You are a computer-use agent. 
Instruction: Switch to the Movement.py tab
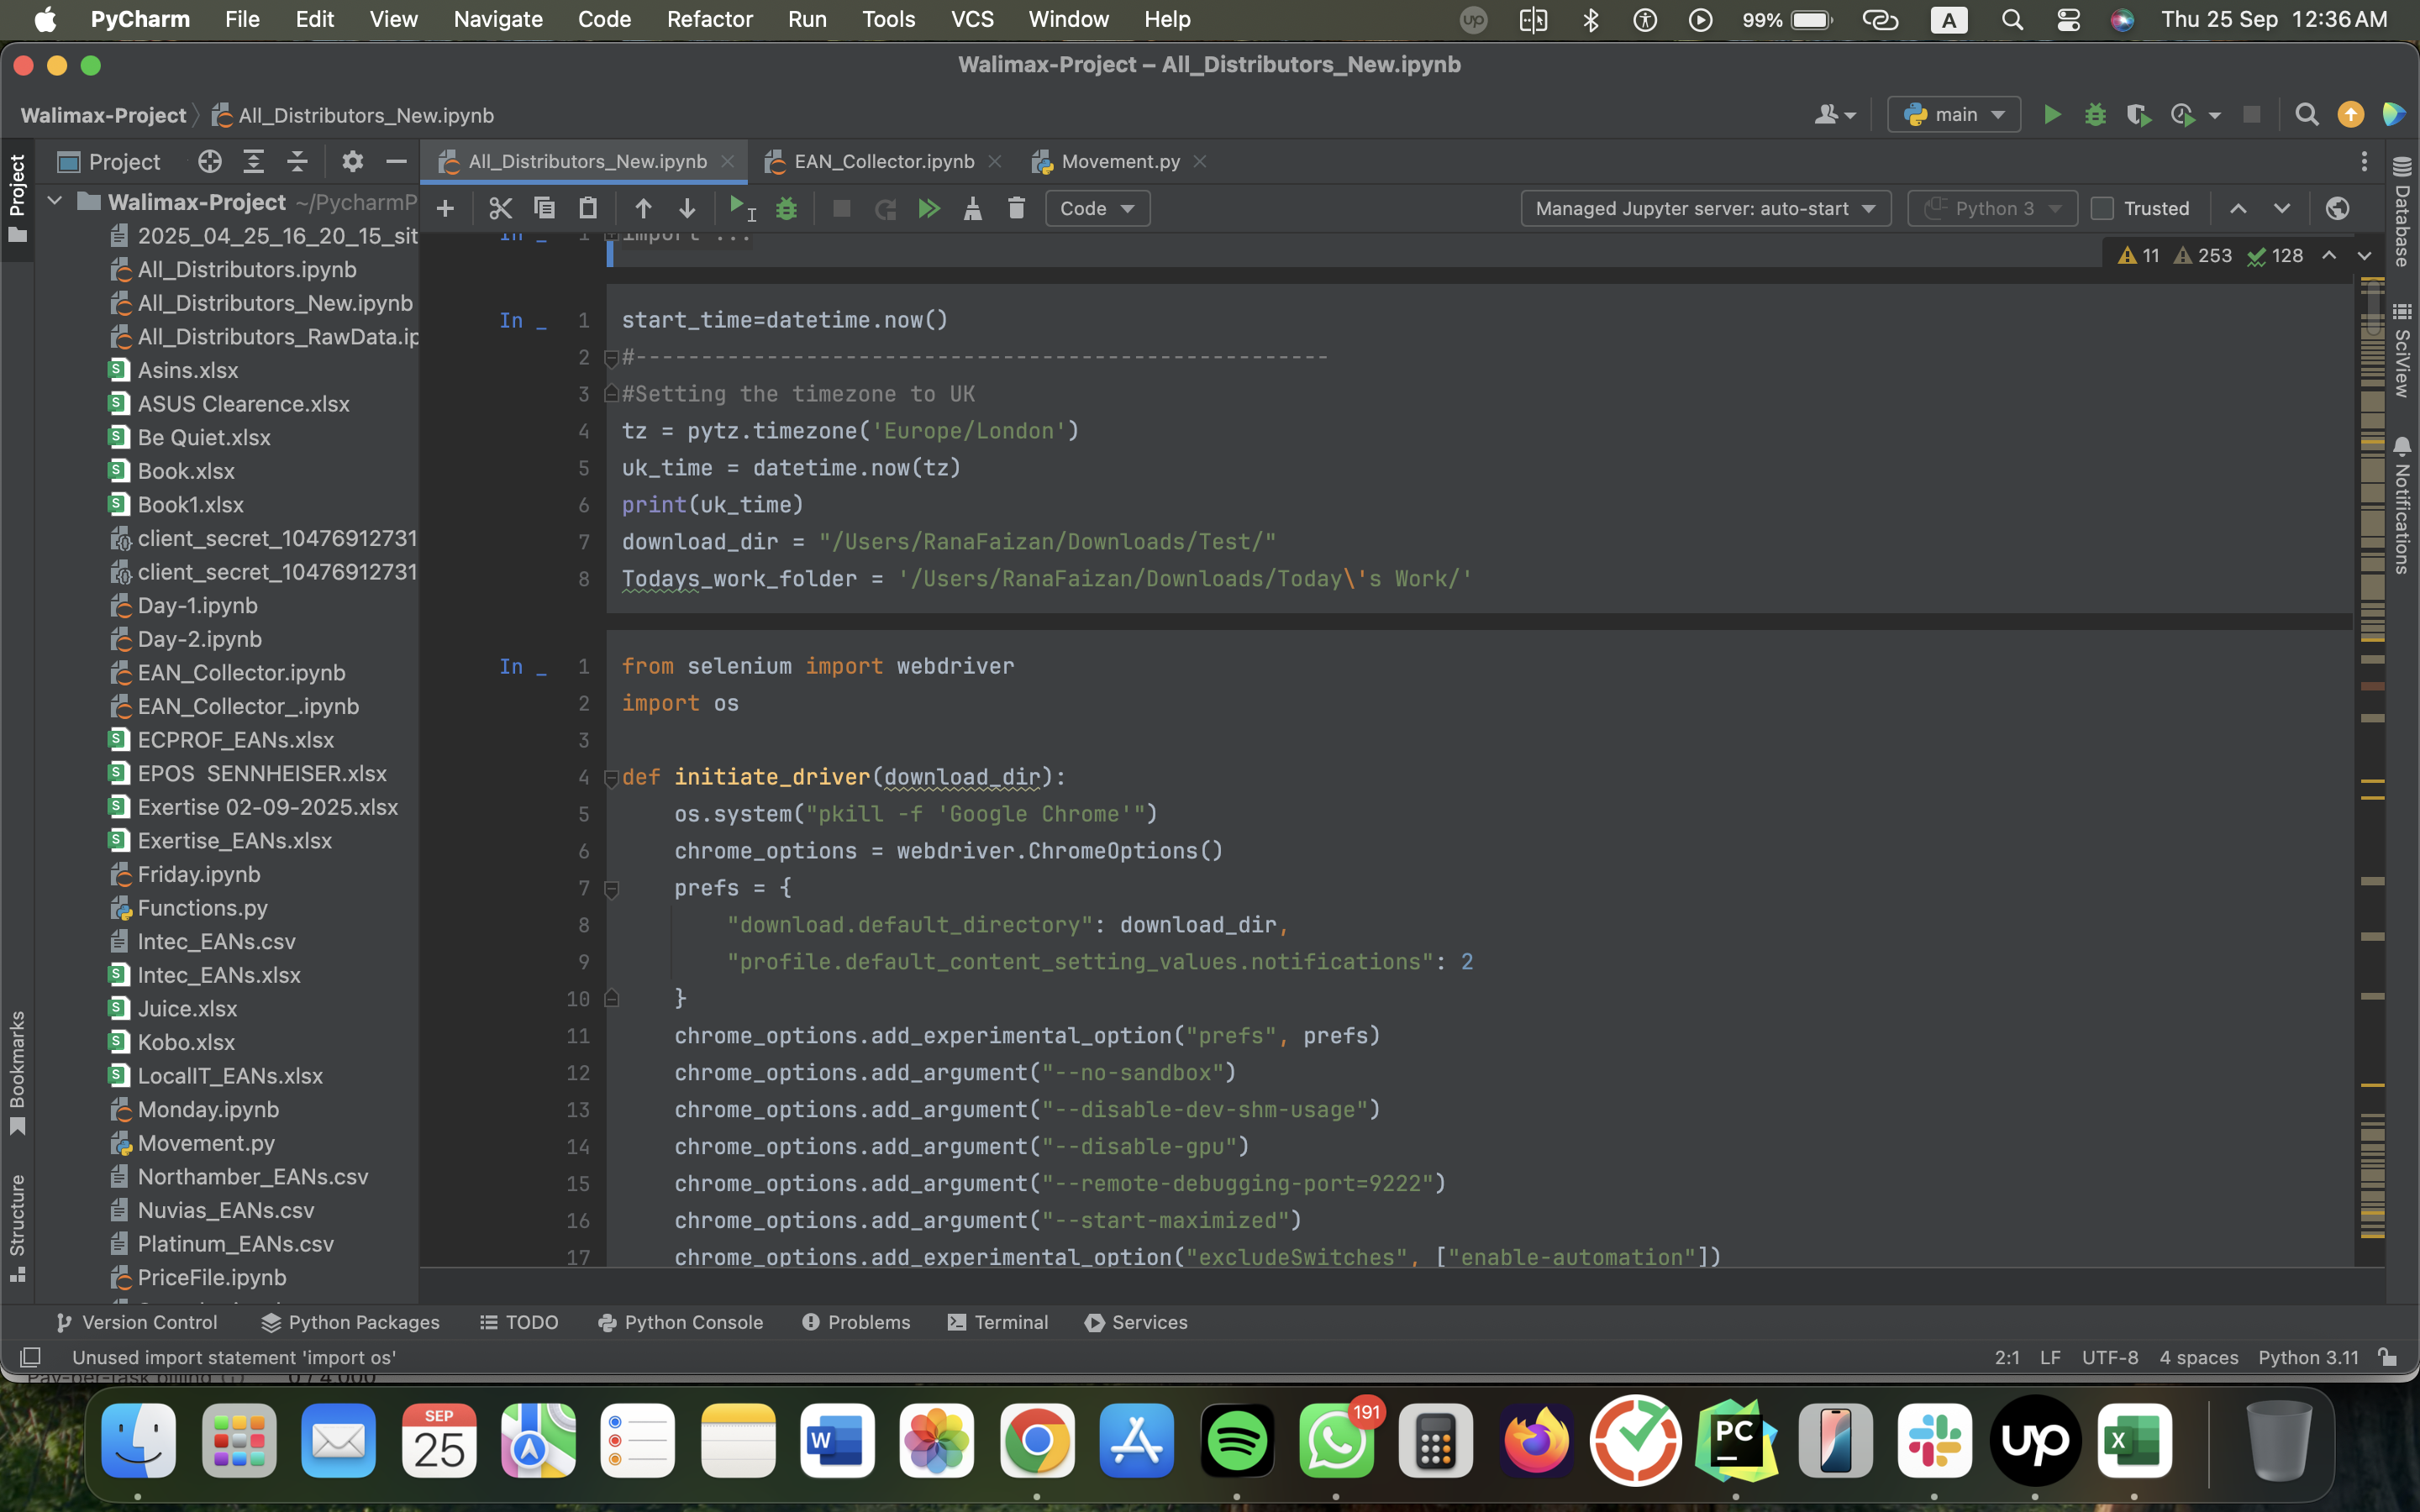pos(1118,161)
